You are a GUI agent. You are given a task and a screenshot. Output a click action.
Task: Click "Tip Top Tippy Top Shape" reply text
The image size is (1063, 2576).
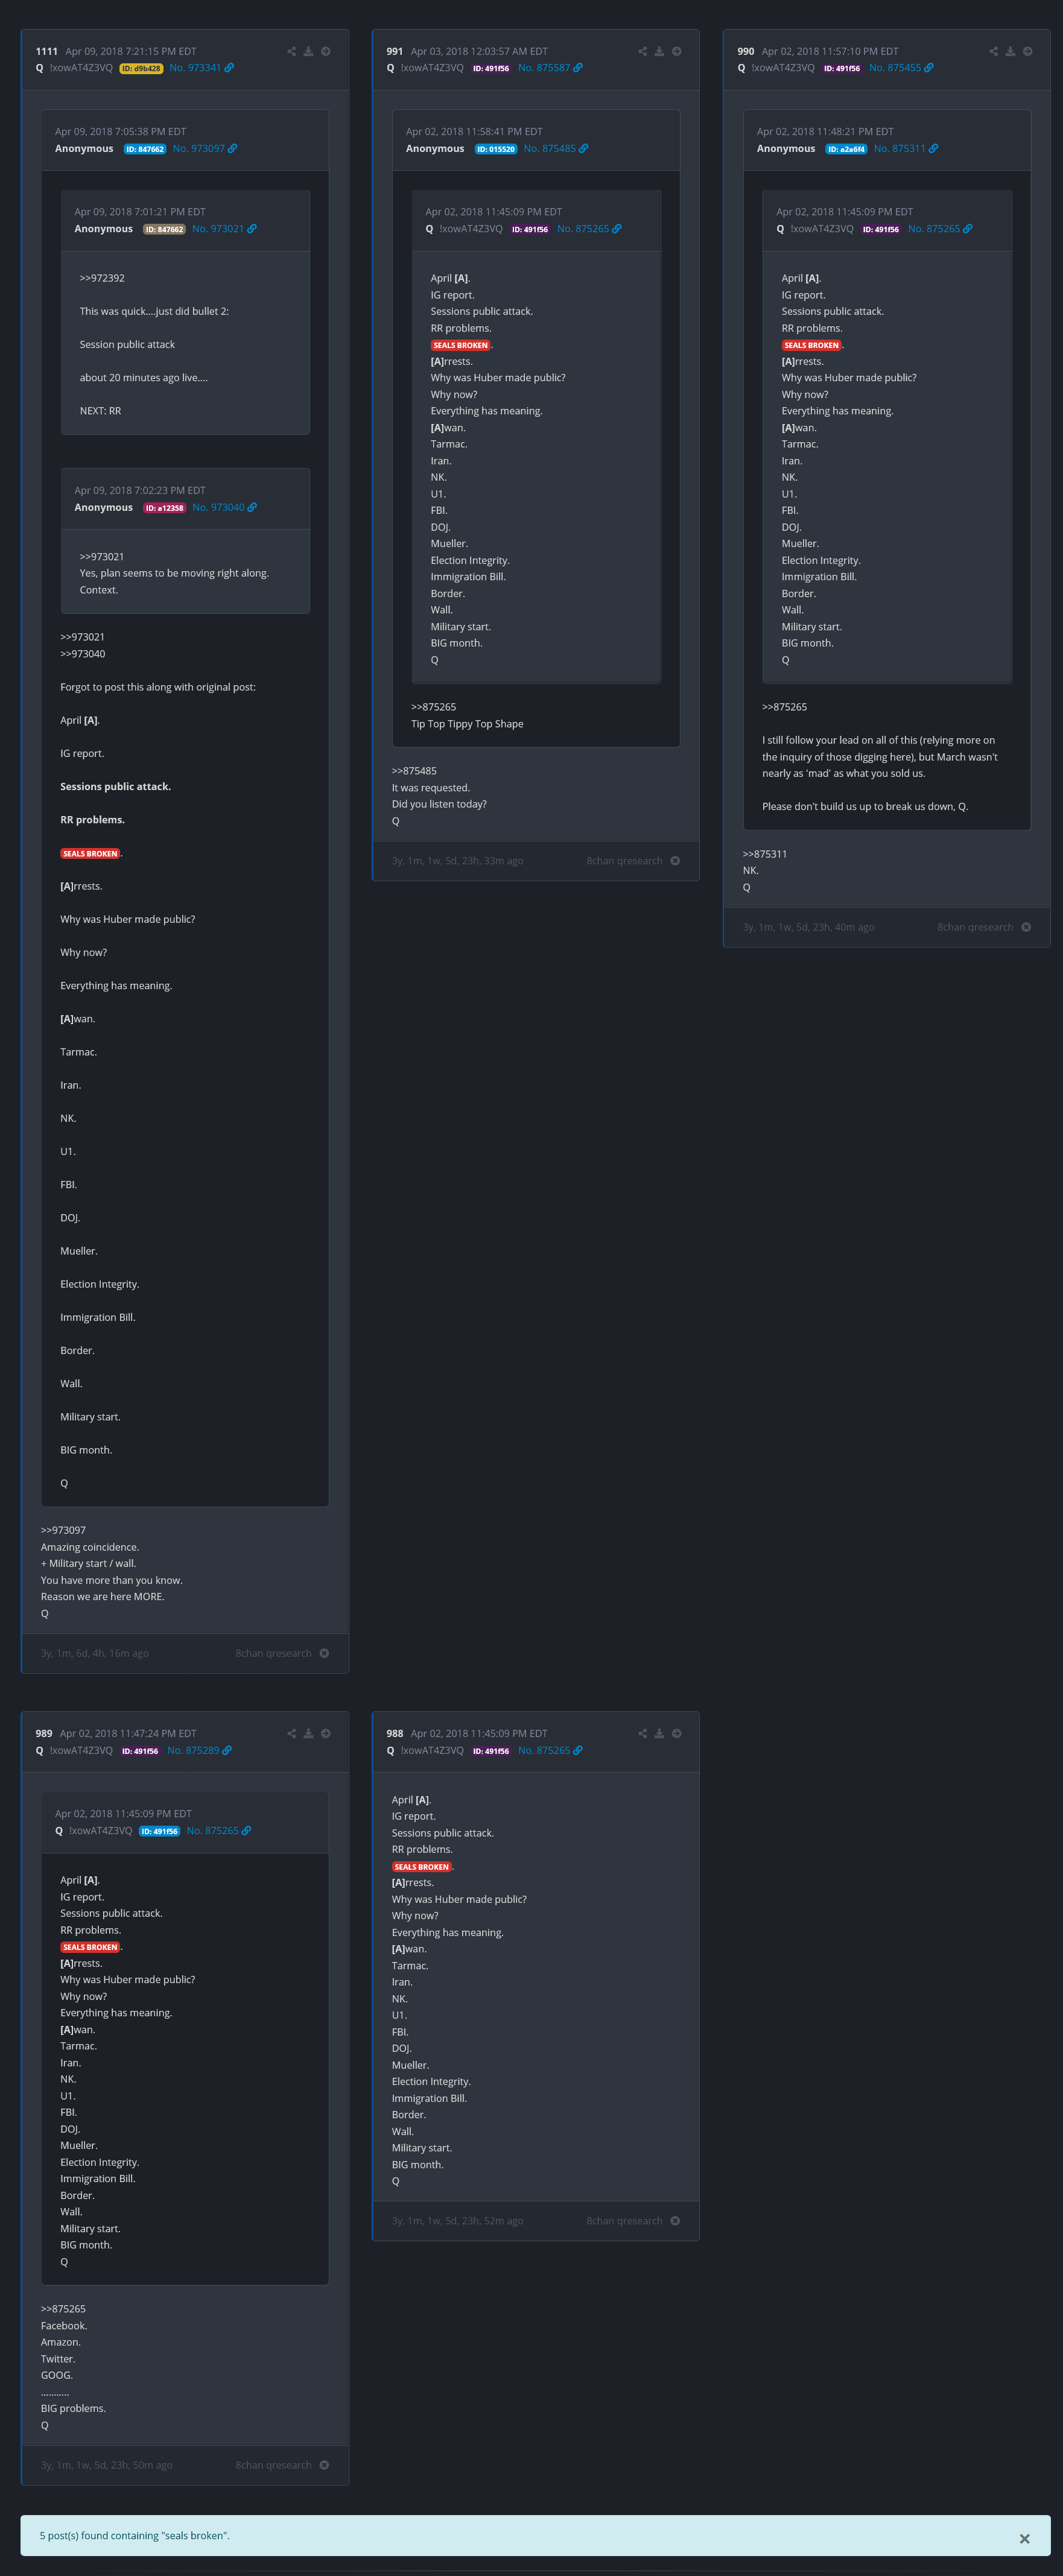point(467,724)
